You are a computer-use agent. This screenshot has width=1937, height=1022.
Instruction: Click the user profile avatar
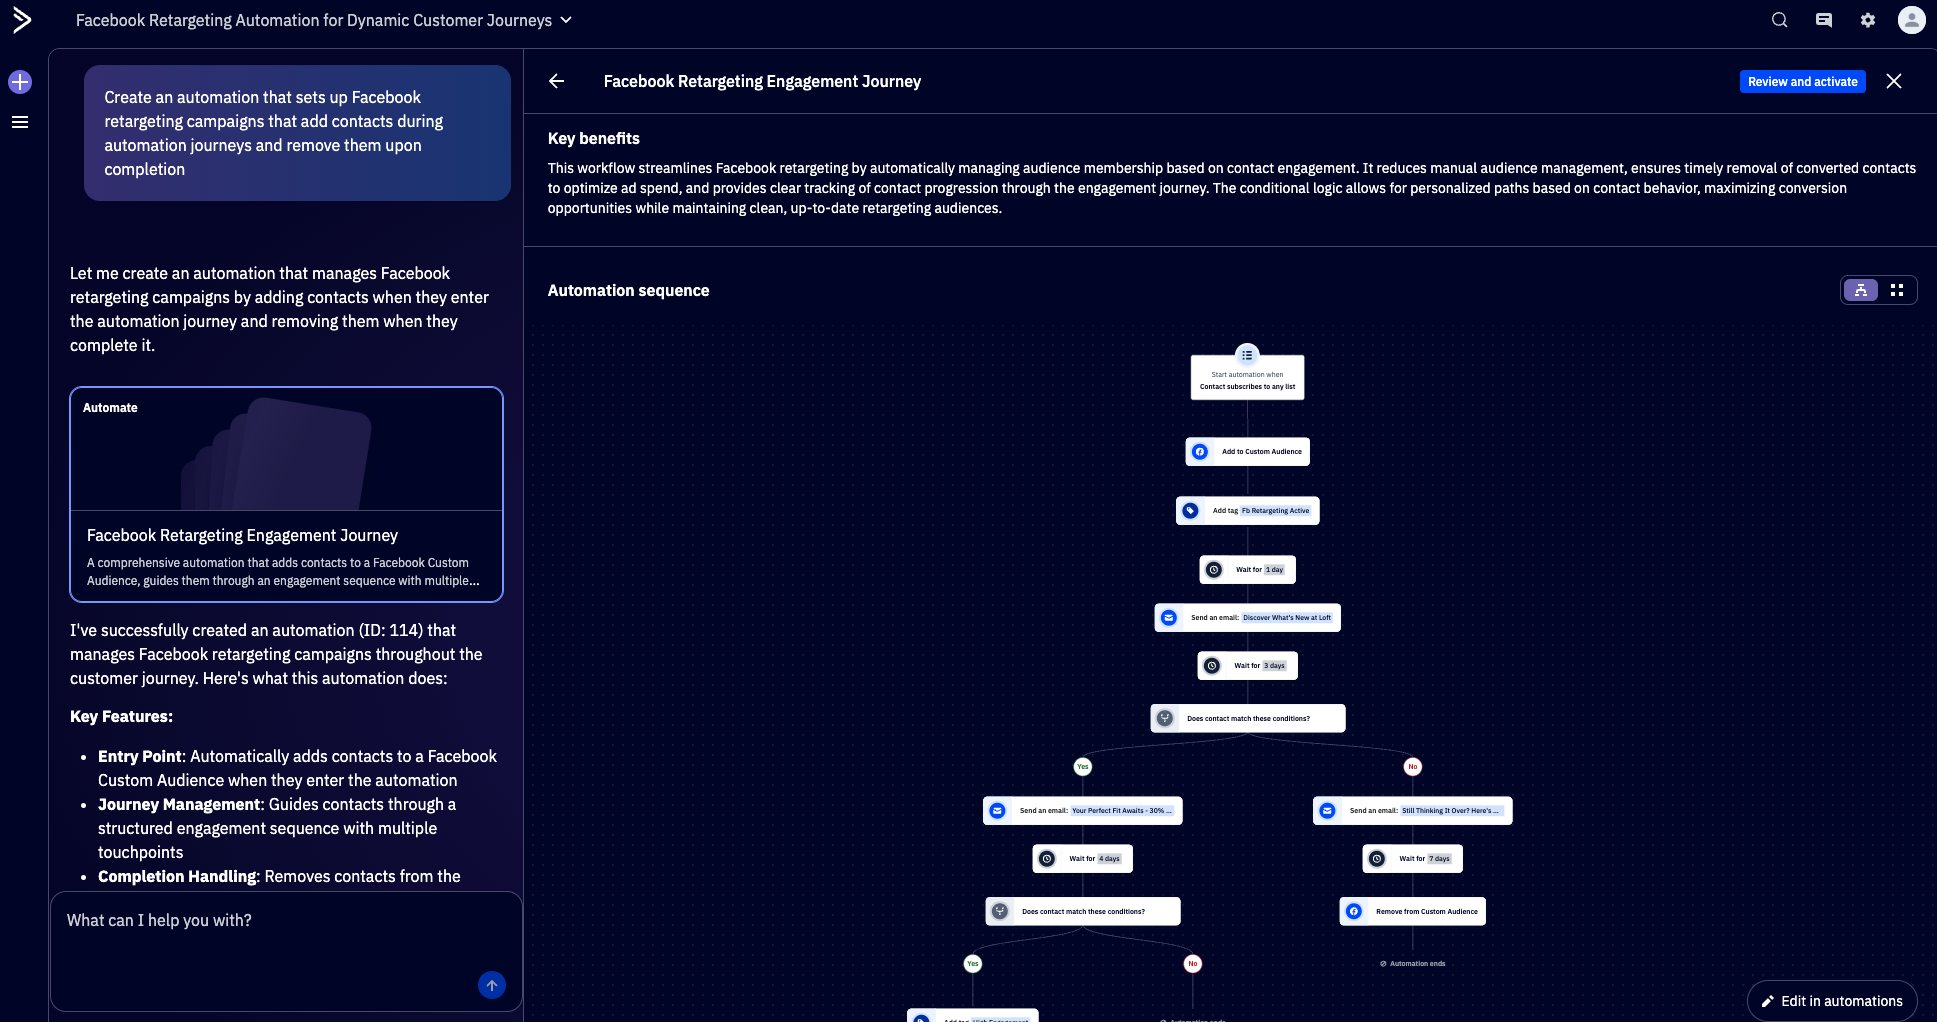click(1911, 20)
